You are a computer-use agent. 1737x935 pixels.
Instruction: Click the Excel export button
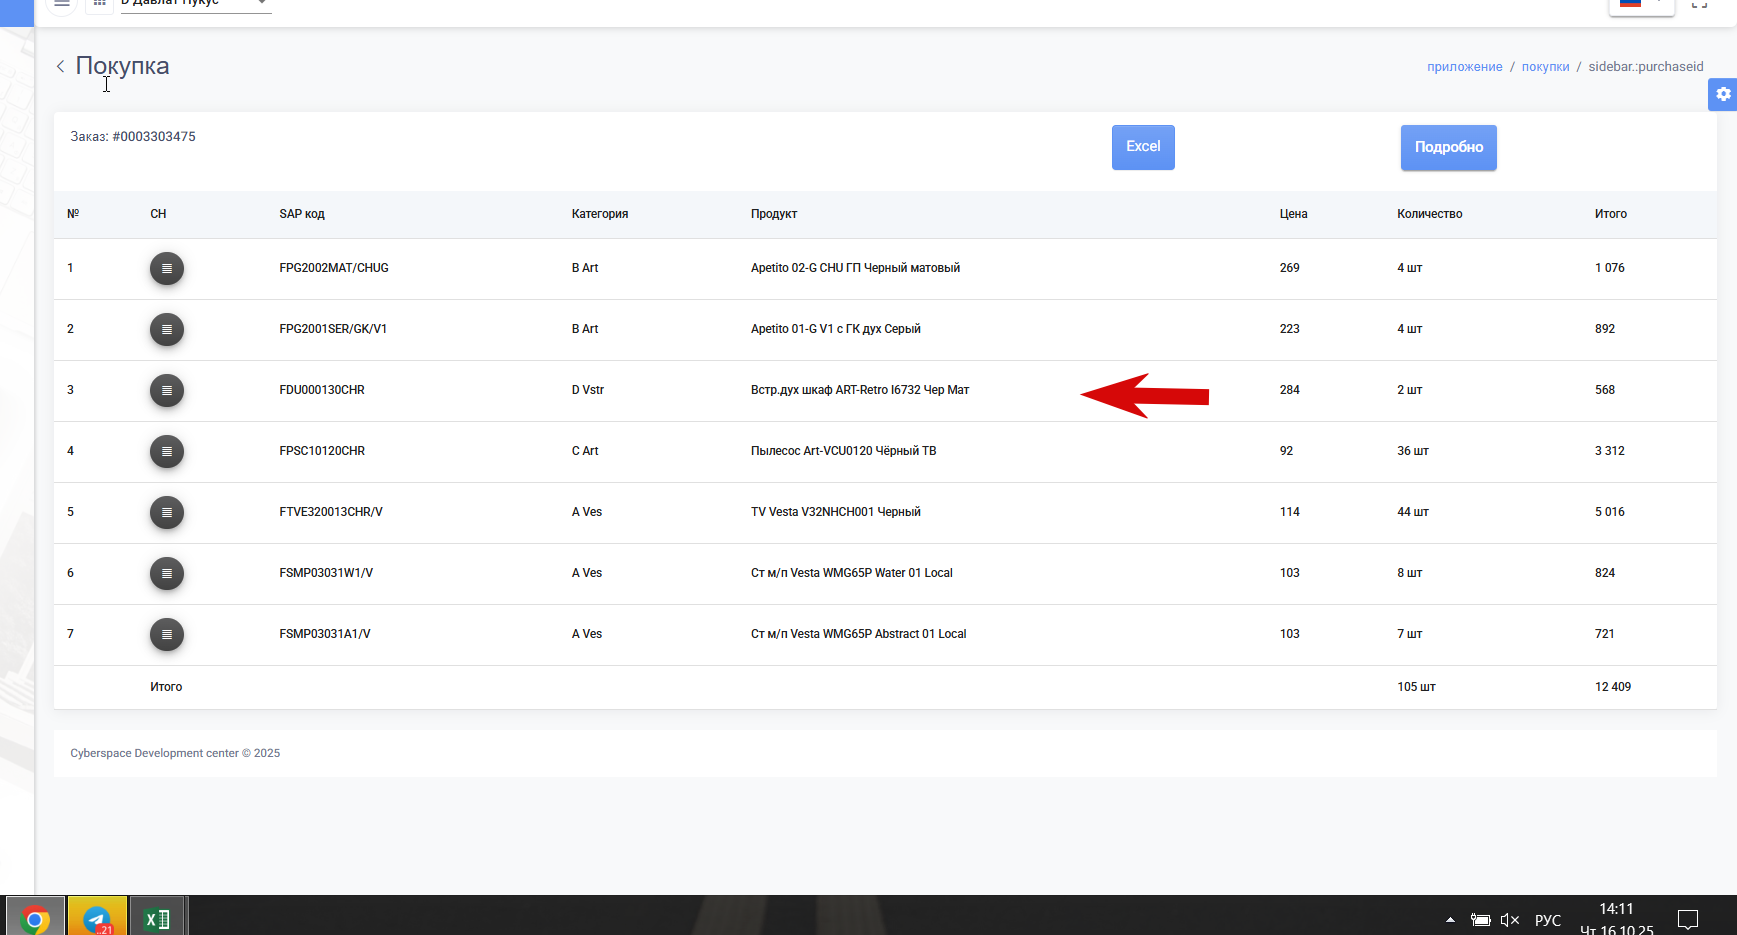click(x=1143, y=147)
